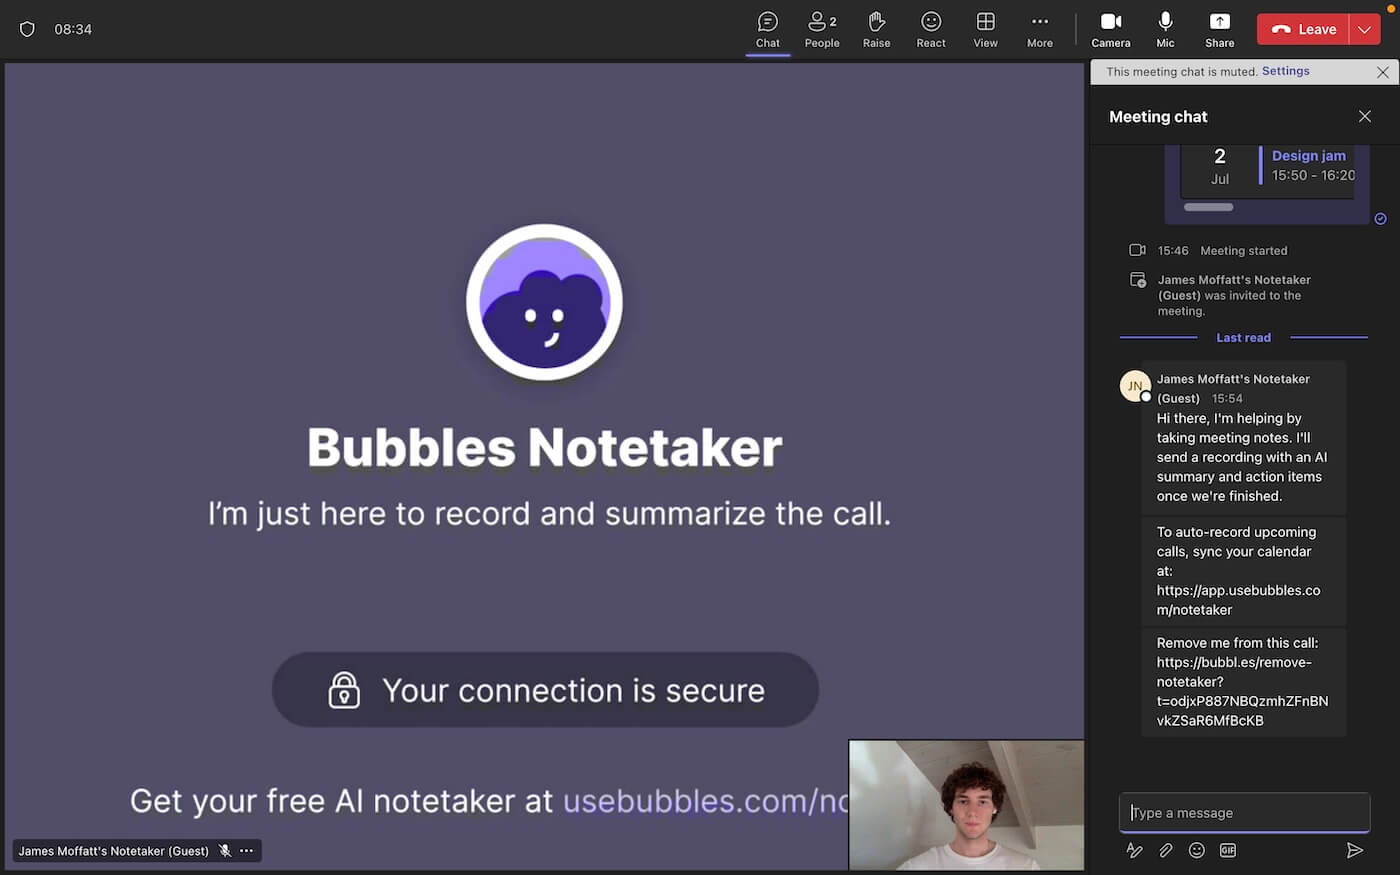Click the shield privacy icon
Image resolution: width=1400 pixels, height=875 pixels.
click(x=27, y=29)
